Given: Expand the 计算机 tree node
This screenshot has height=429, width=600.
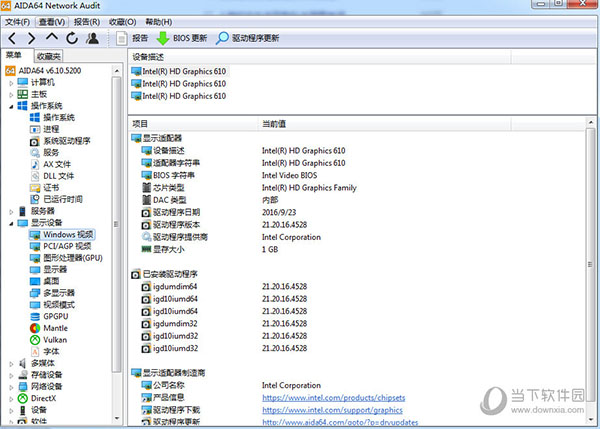Looking at the screenshot, I should 11,83.
